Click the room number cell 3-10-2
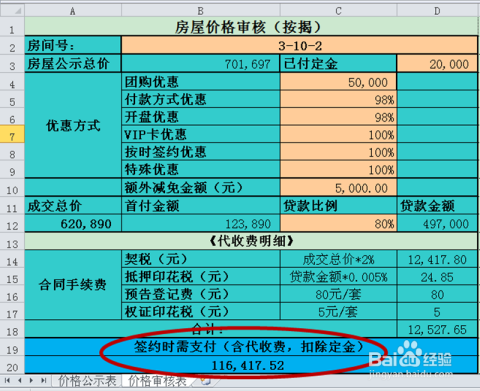The height and width of the screenshot is (391, 480). click(300, 45)
